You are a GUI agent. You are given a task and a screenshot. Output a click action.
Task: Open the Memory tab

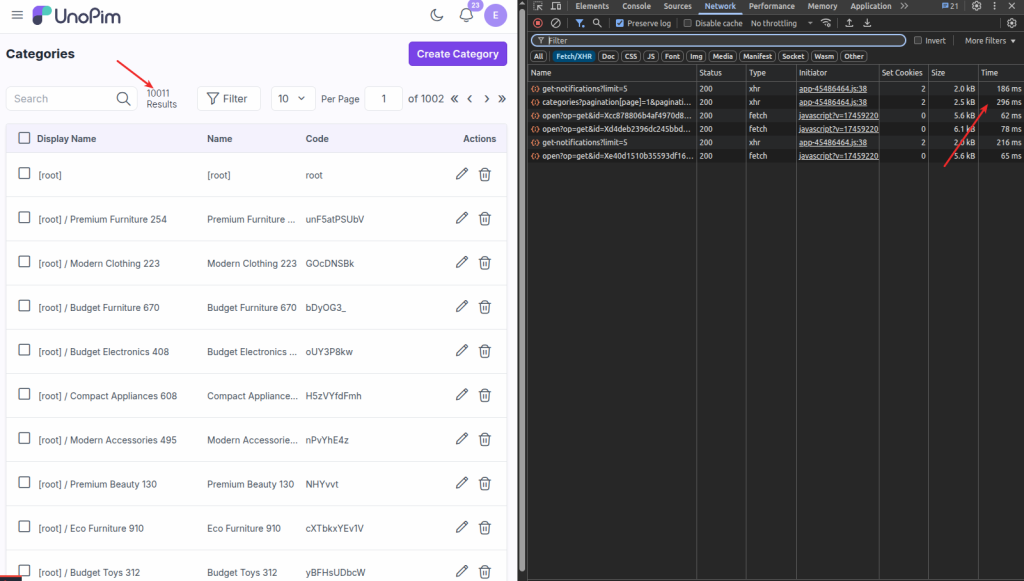[822, 6]
